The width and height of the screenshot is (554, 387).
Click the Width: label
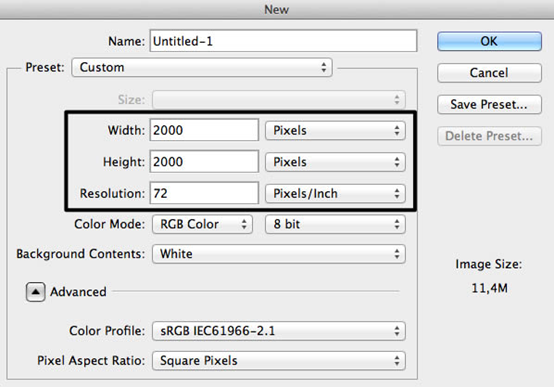pos(126,130)
